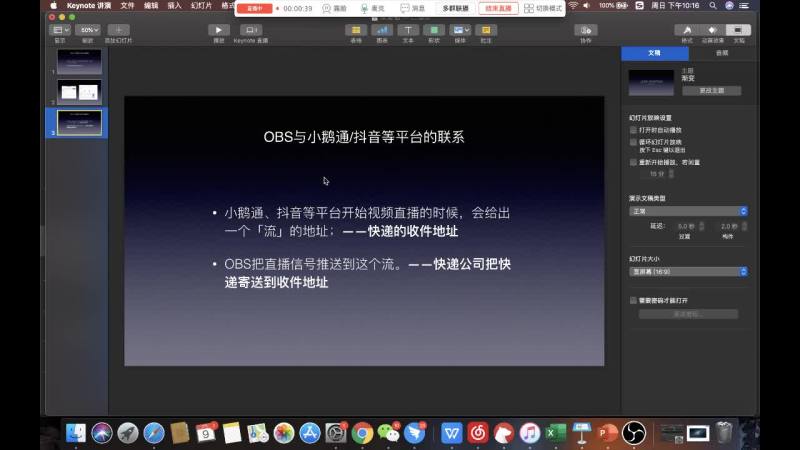Select slide 2 thumbnail in navigator
This screenshot has height=450, width=800.
point(79,92)
